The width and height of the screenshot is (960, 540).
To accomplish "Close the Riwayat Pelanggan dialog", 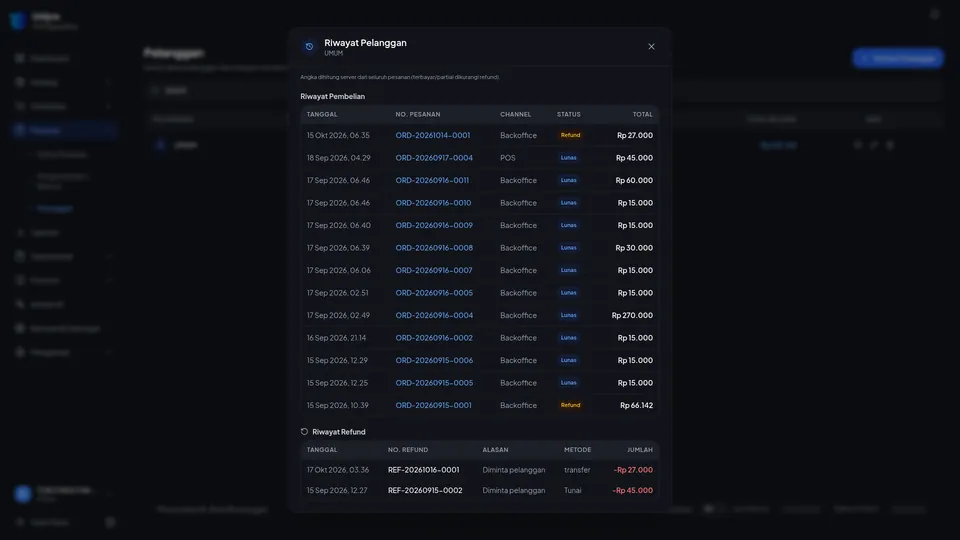I will coord(651,47).
